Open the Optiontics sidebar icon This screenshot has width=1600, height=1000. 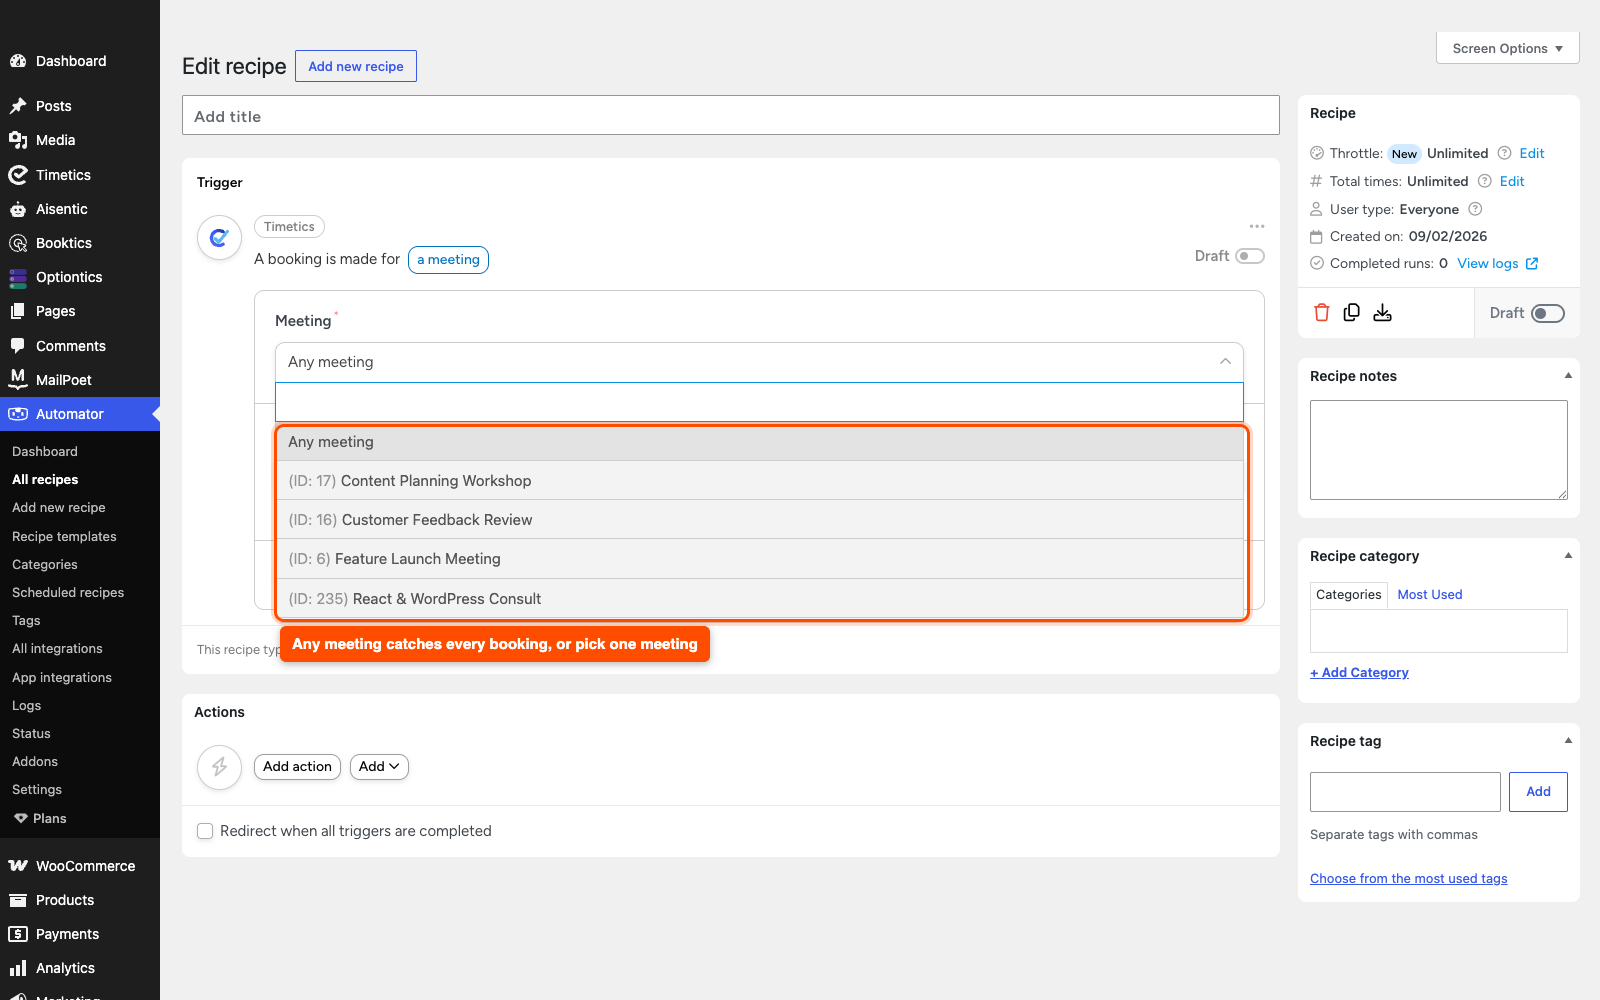pyautogui.click(x=18, y=277)
